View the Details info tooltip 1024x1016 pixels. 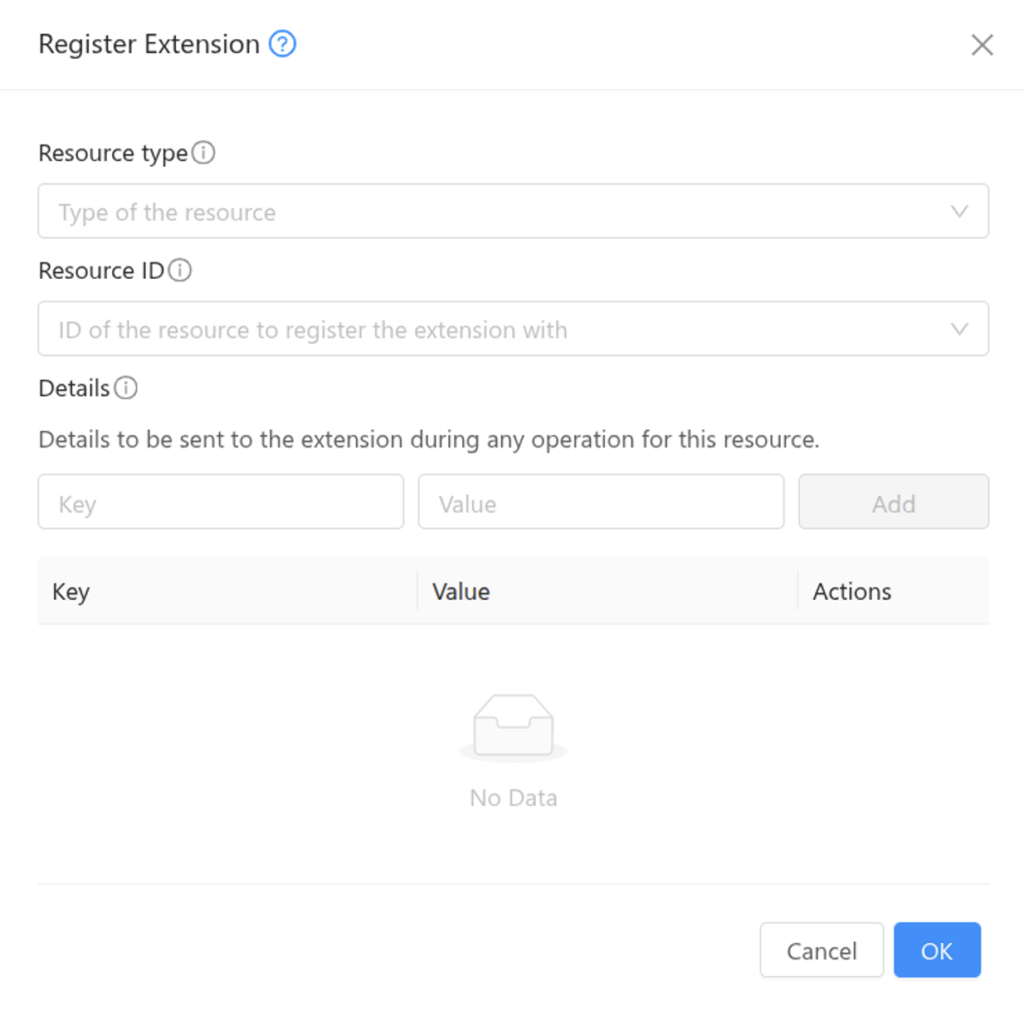[x=128, y=388]
